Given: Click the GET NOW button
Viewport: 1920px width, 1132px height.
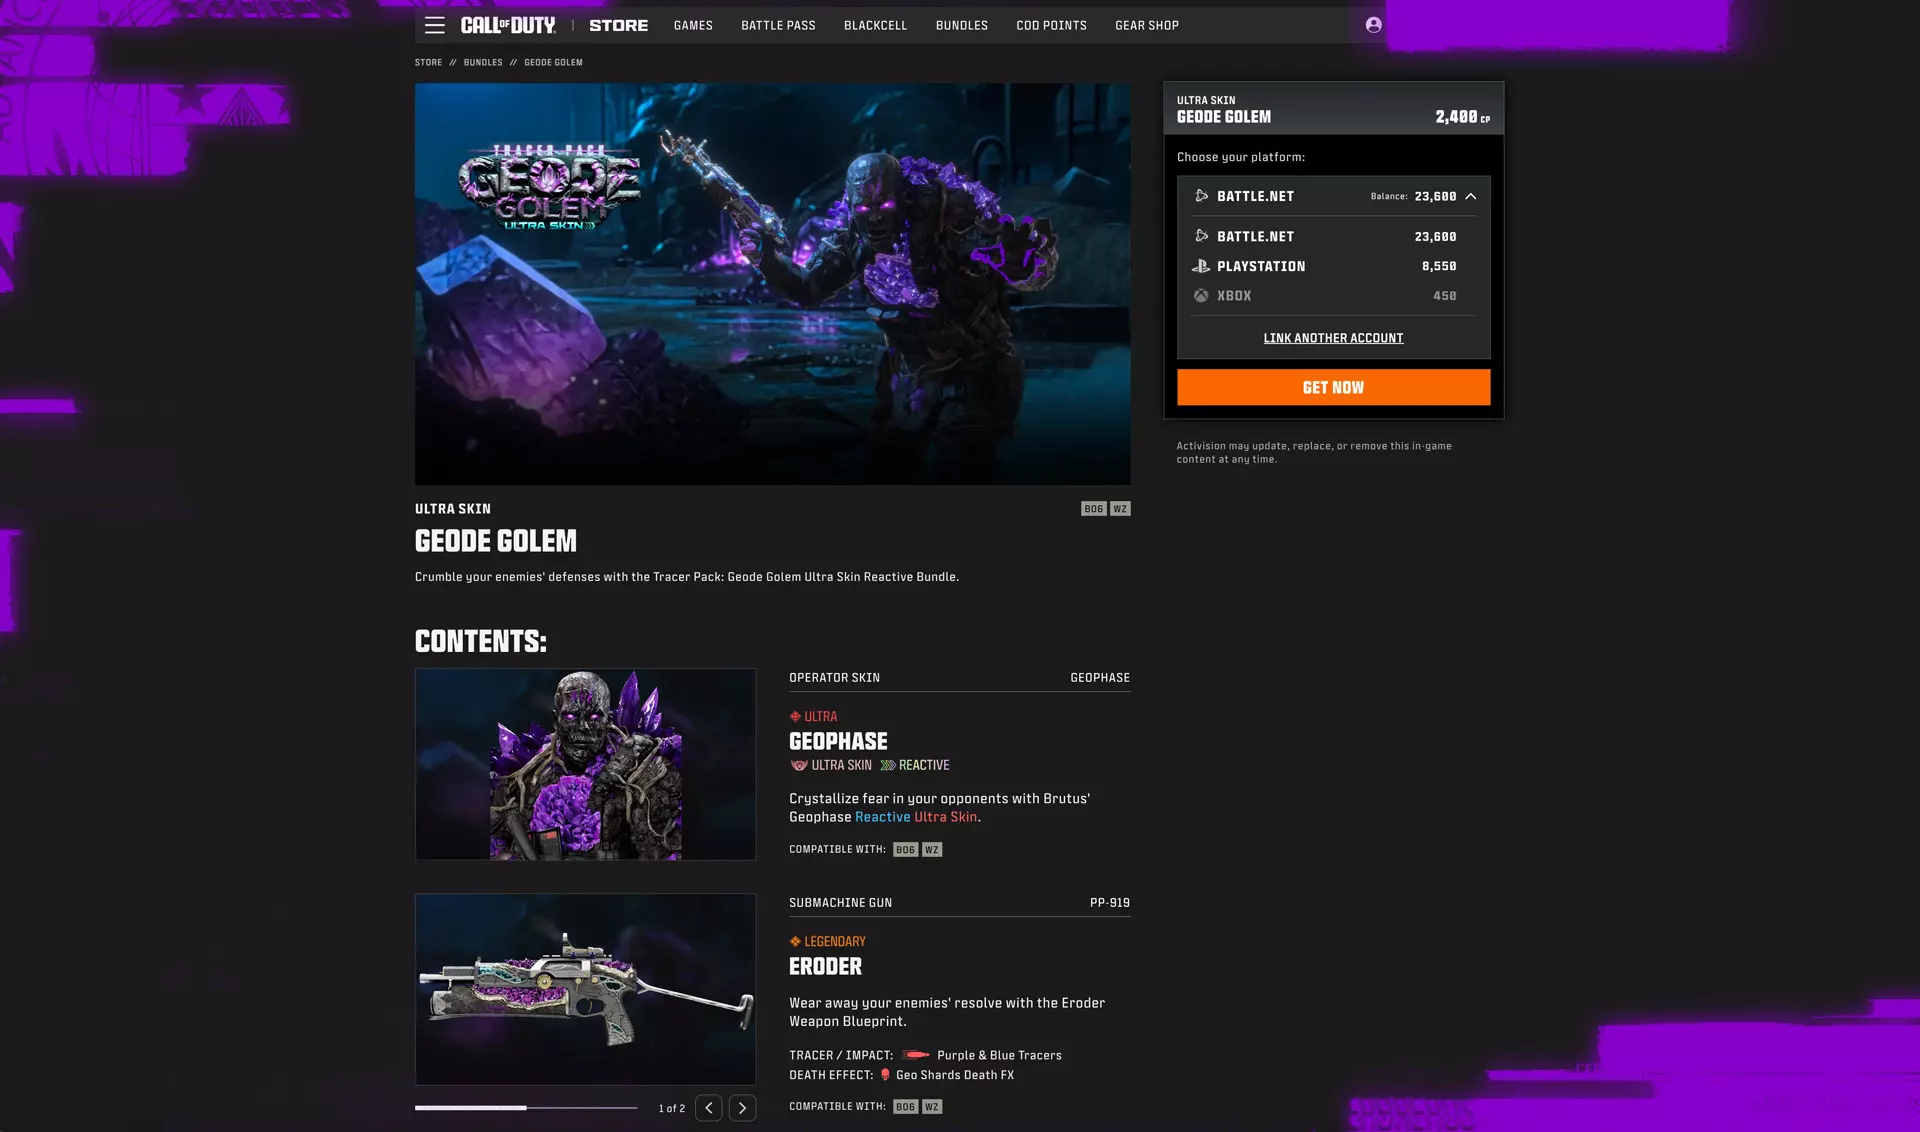Looking at the screenshot, I should tap(1333, 387).
